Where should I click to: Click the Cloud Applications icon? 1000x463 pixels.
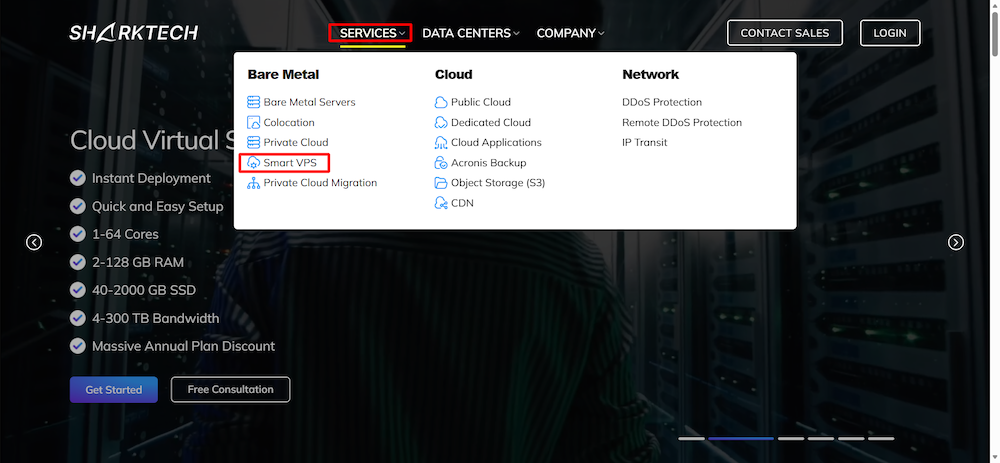click(x=441, y=142)
